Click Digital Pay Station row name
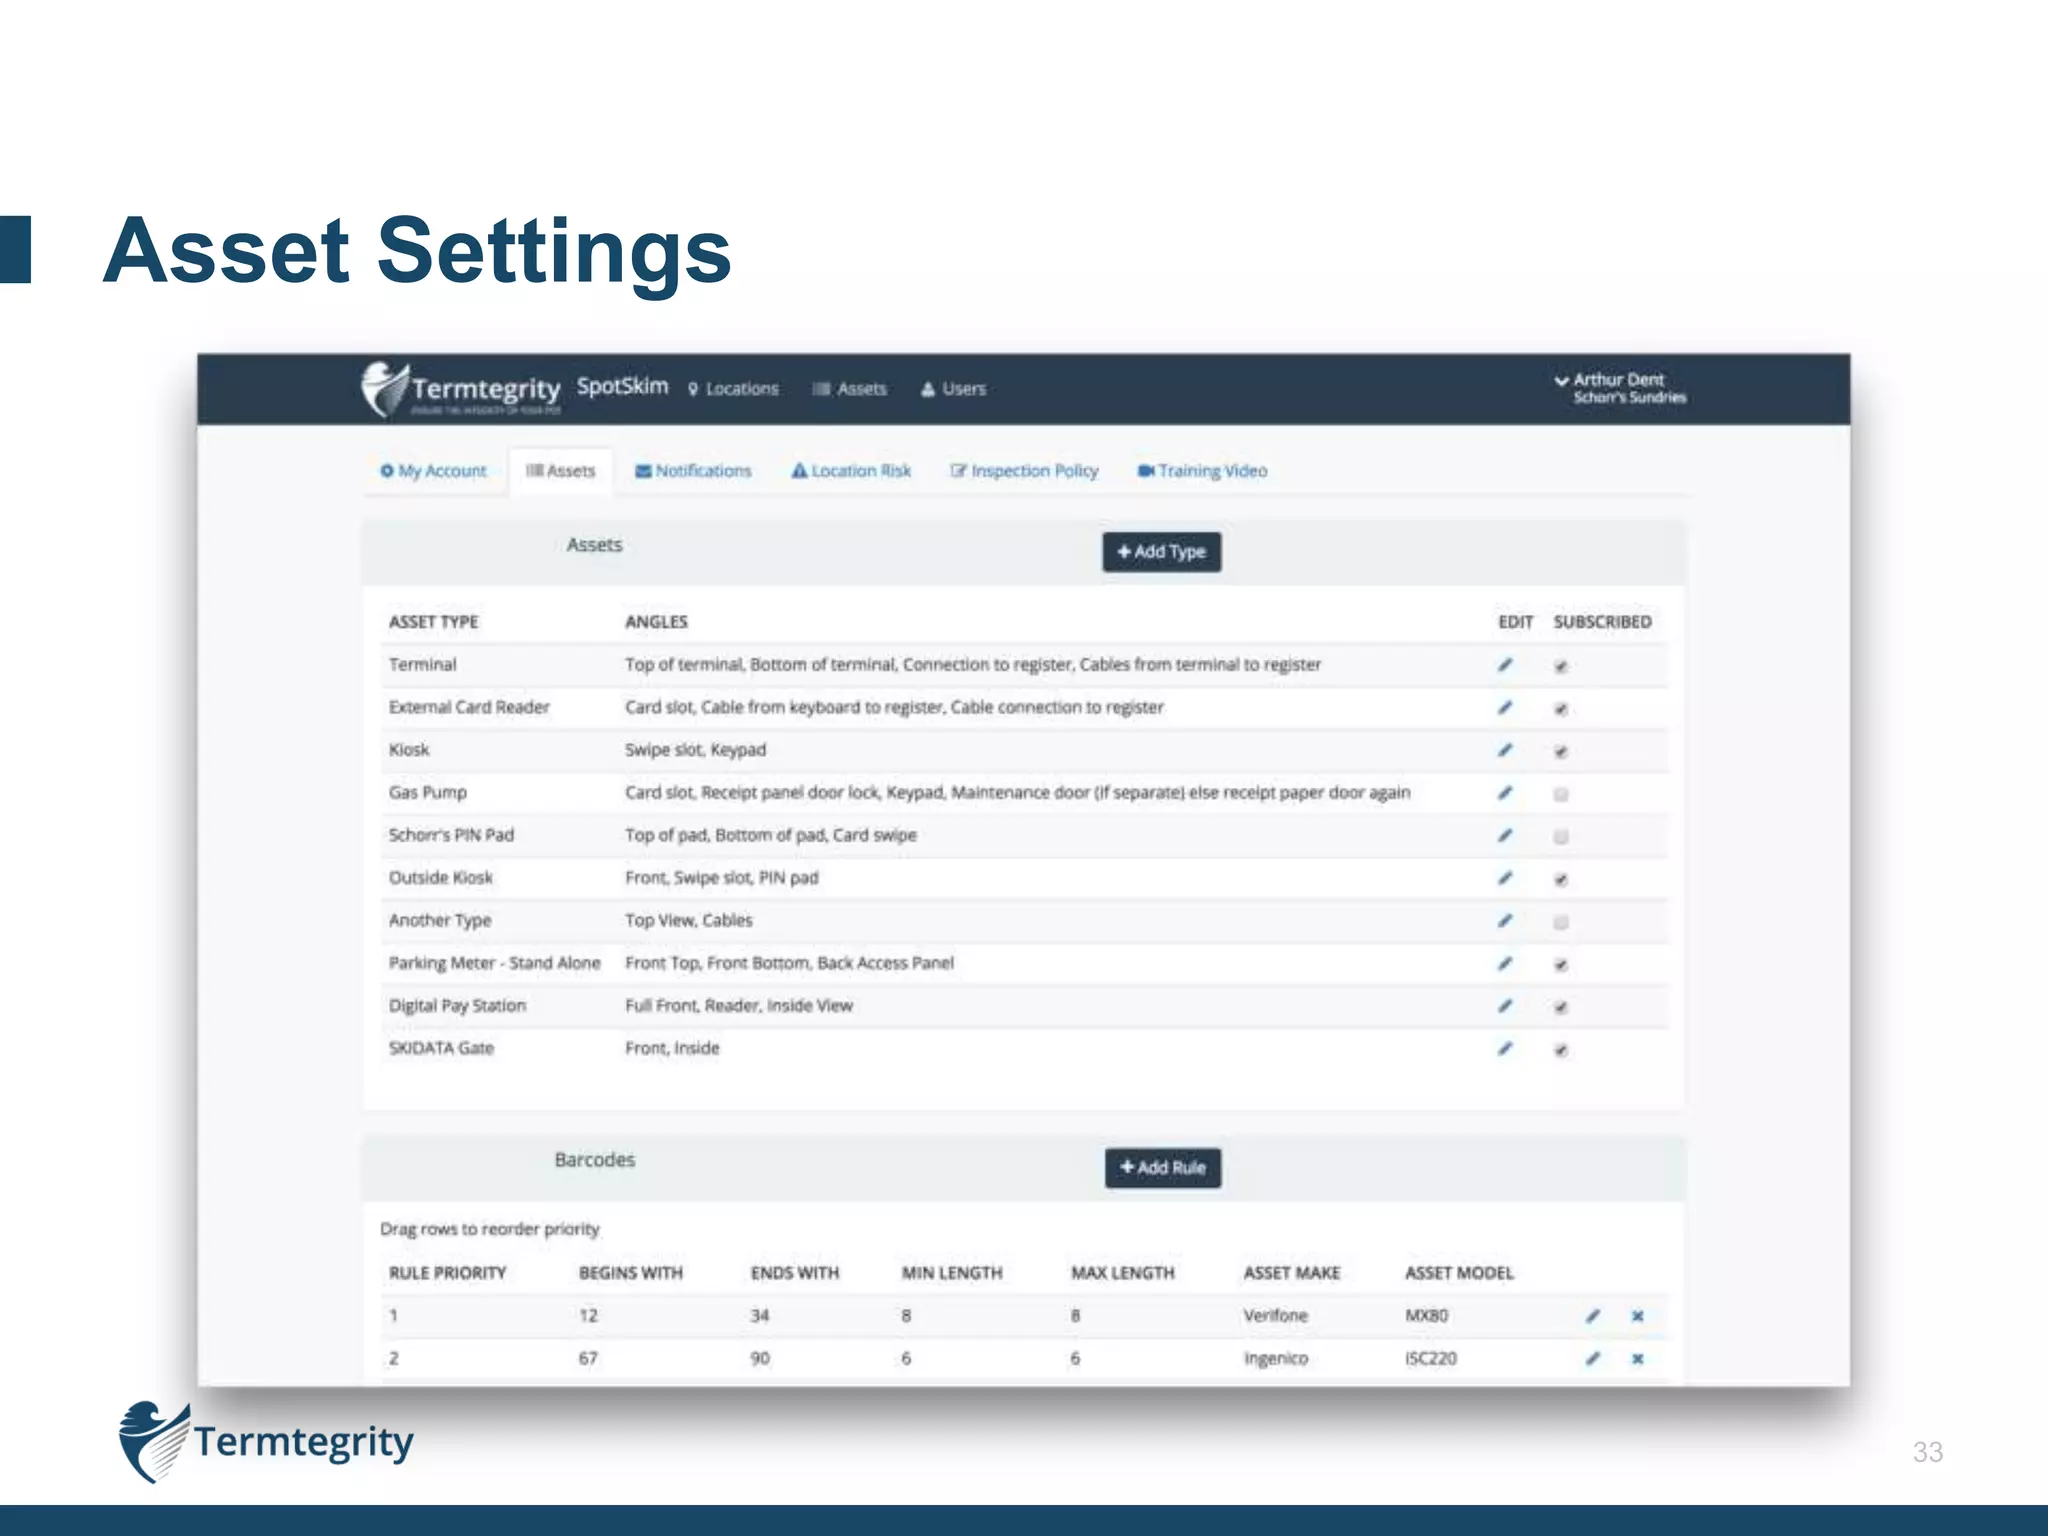Screen dimensions: 2048x1536 point(457,1006)
